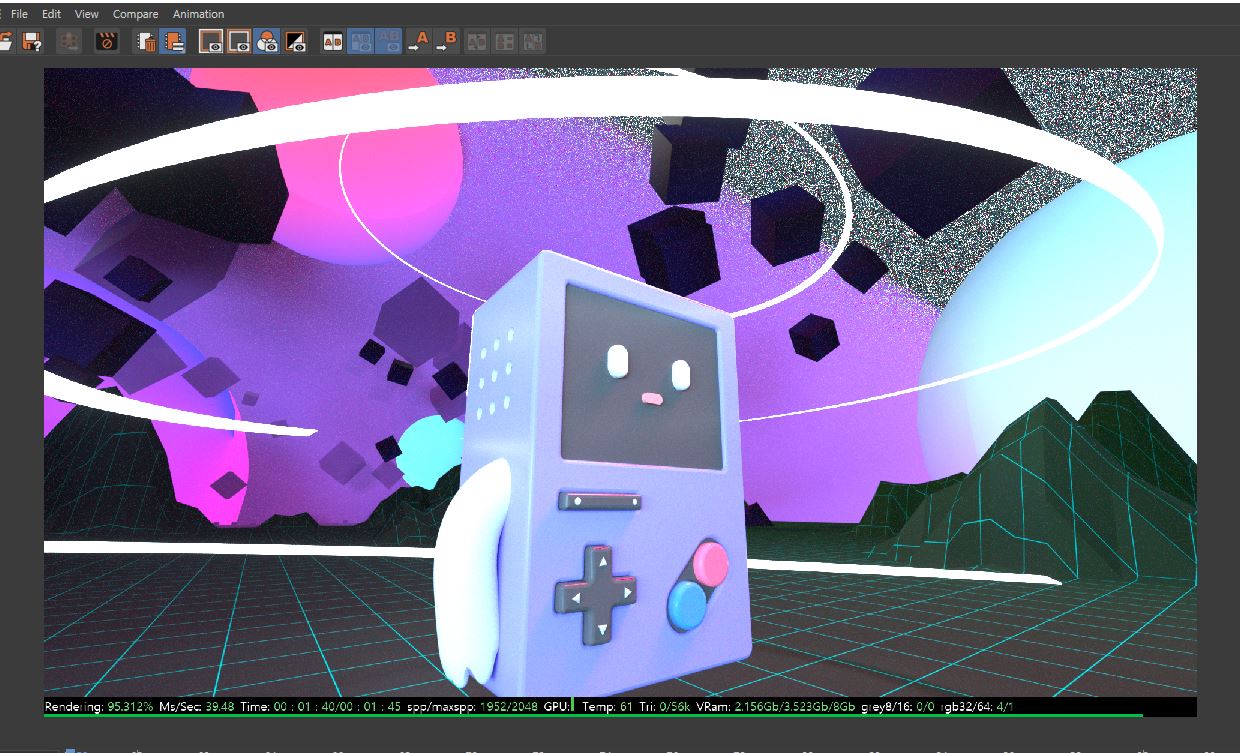
Task: Click the rendered game console image
Action: click(x=620, y=381)
